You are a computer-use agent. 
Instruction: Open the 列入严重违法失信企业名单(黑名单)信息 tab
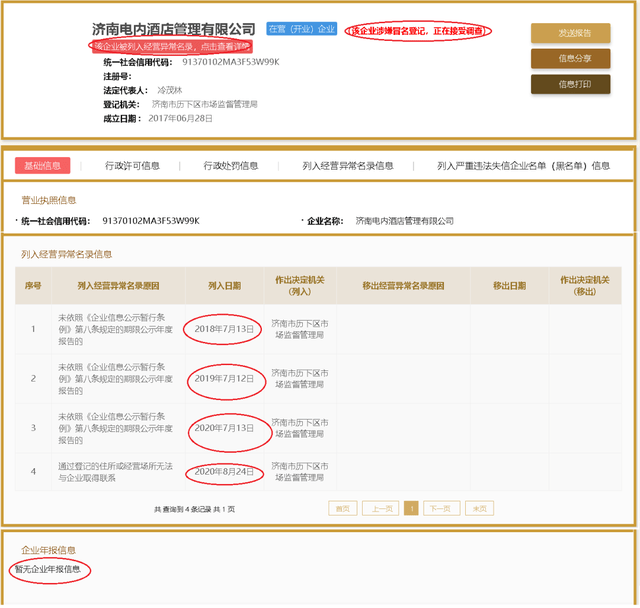pos(523,166)
